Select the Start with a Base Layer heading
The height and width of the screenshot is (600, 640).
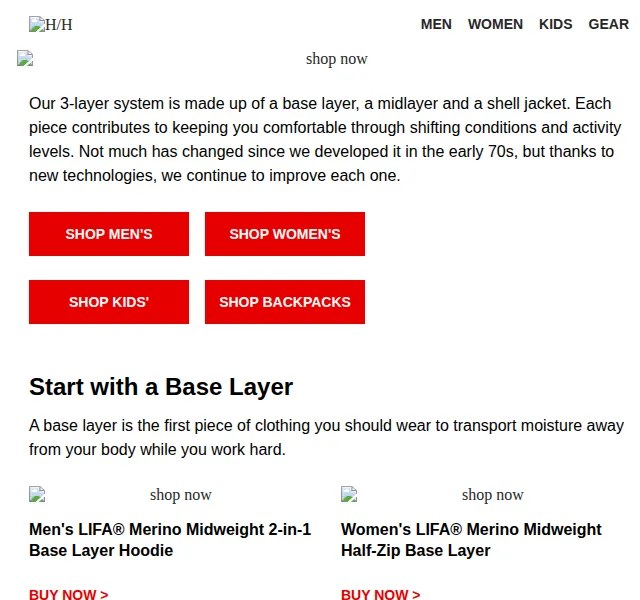pos(161,387)
